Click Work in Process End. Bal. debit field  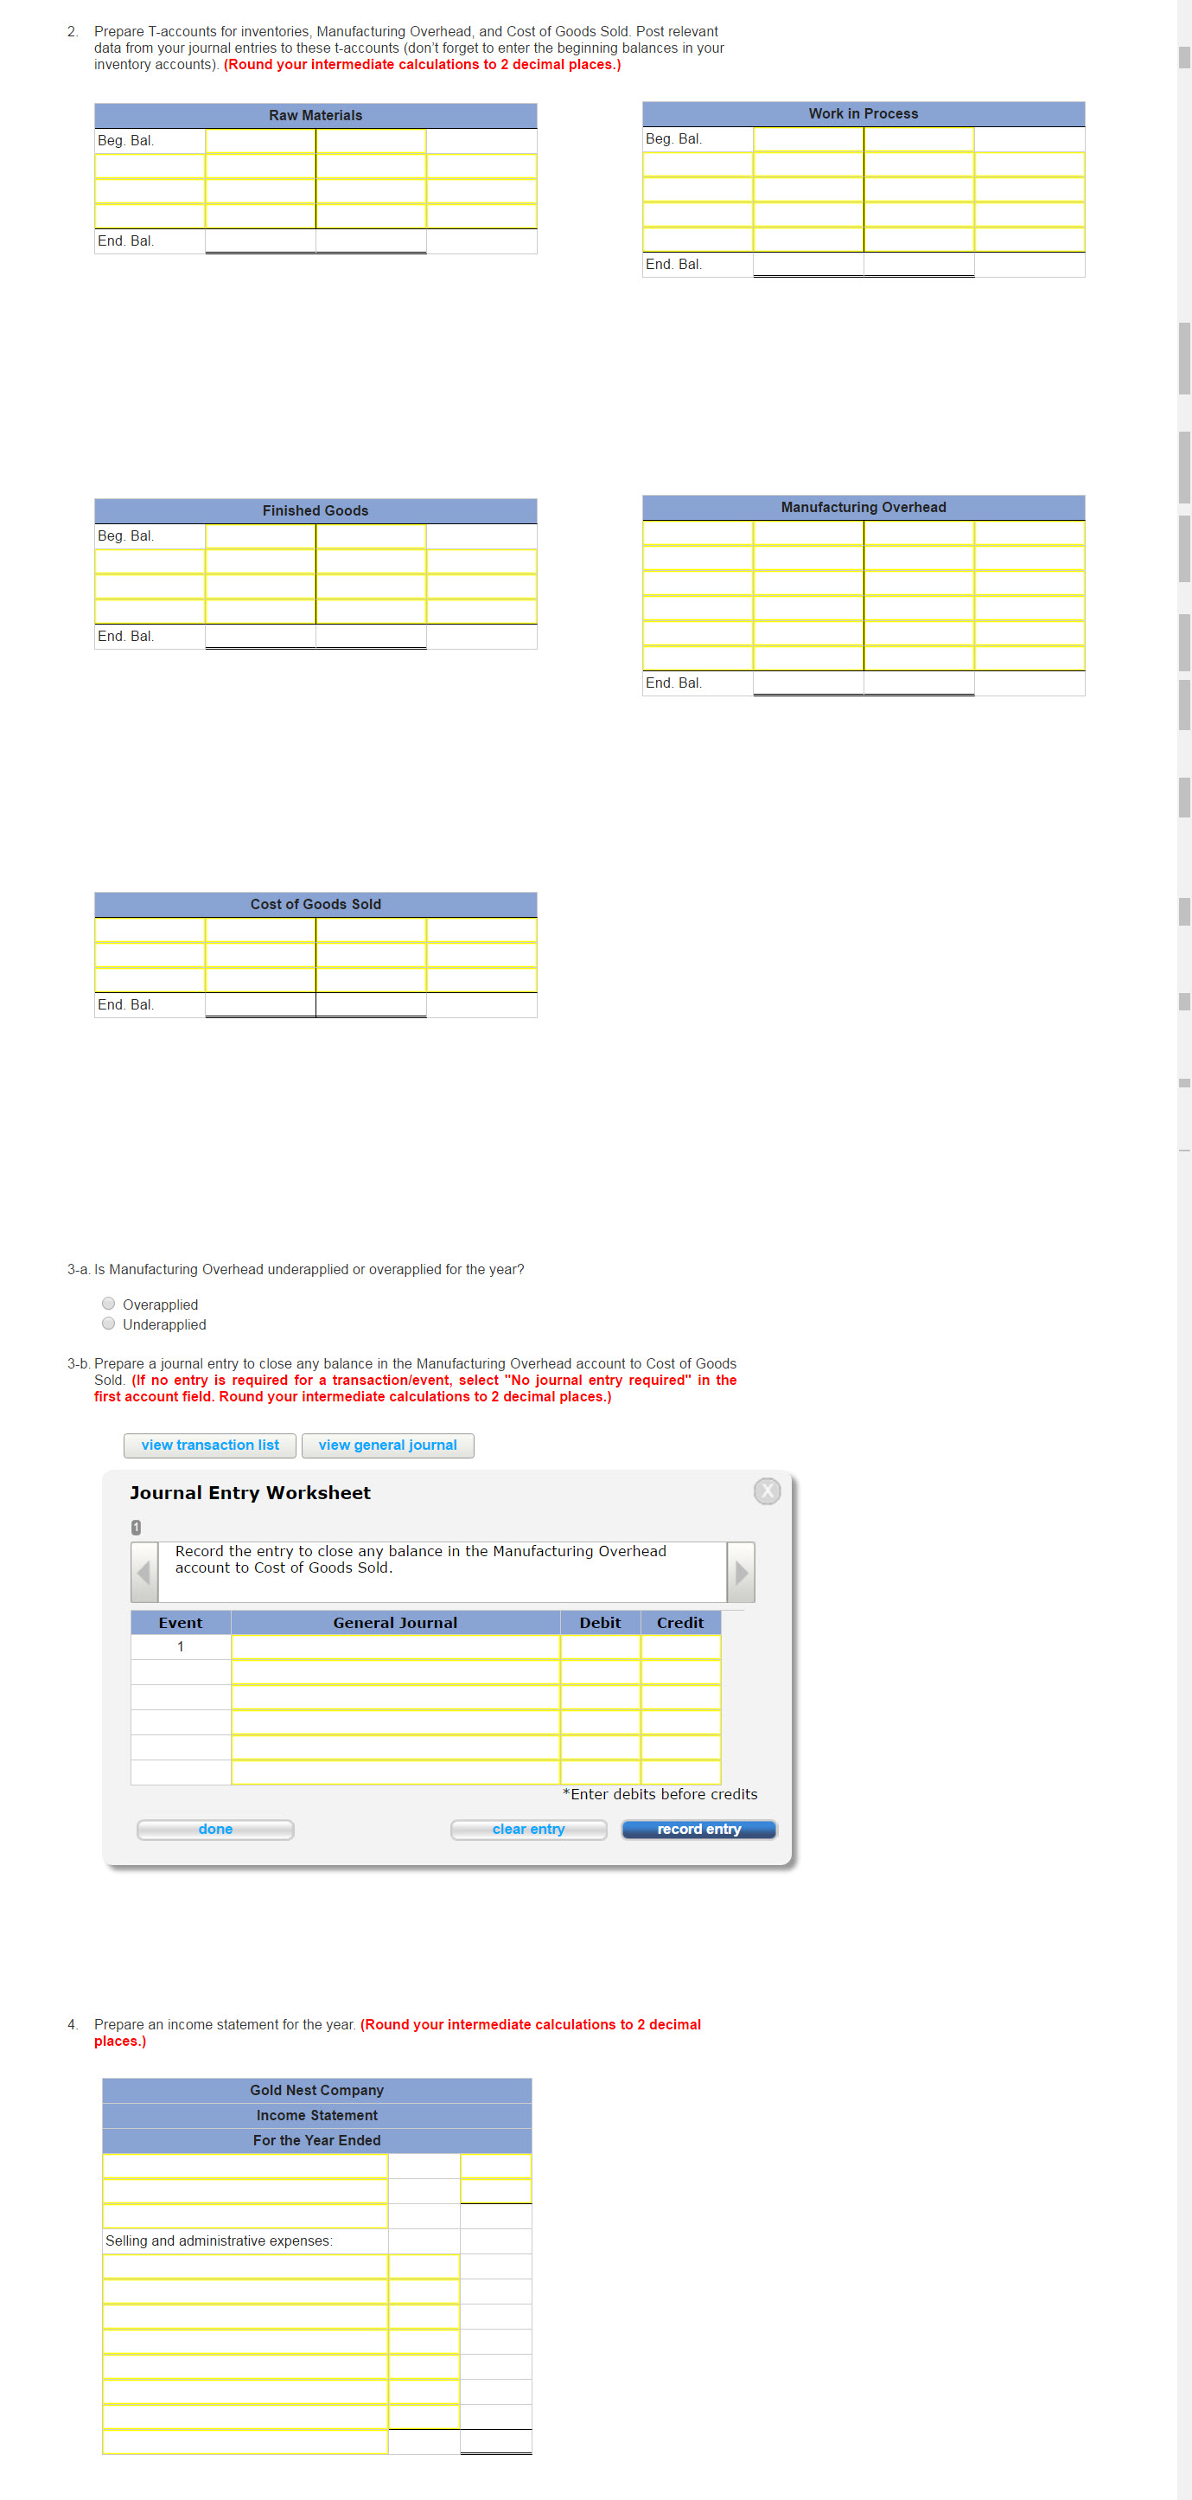808,264
